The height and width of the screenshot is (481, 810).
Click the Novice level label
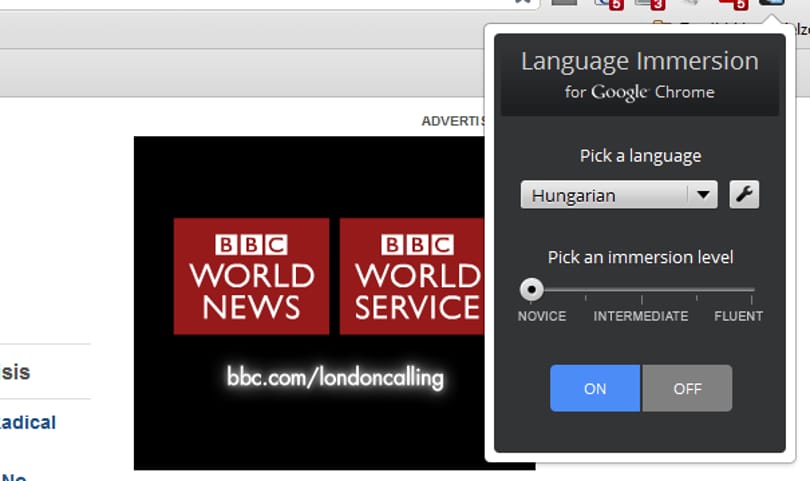542,316
